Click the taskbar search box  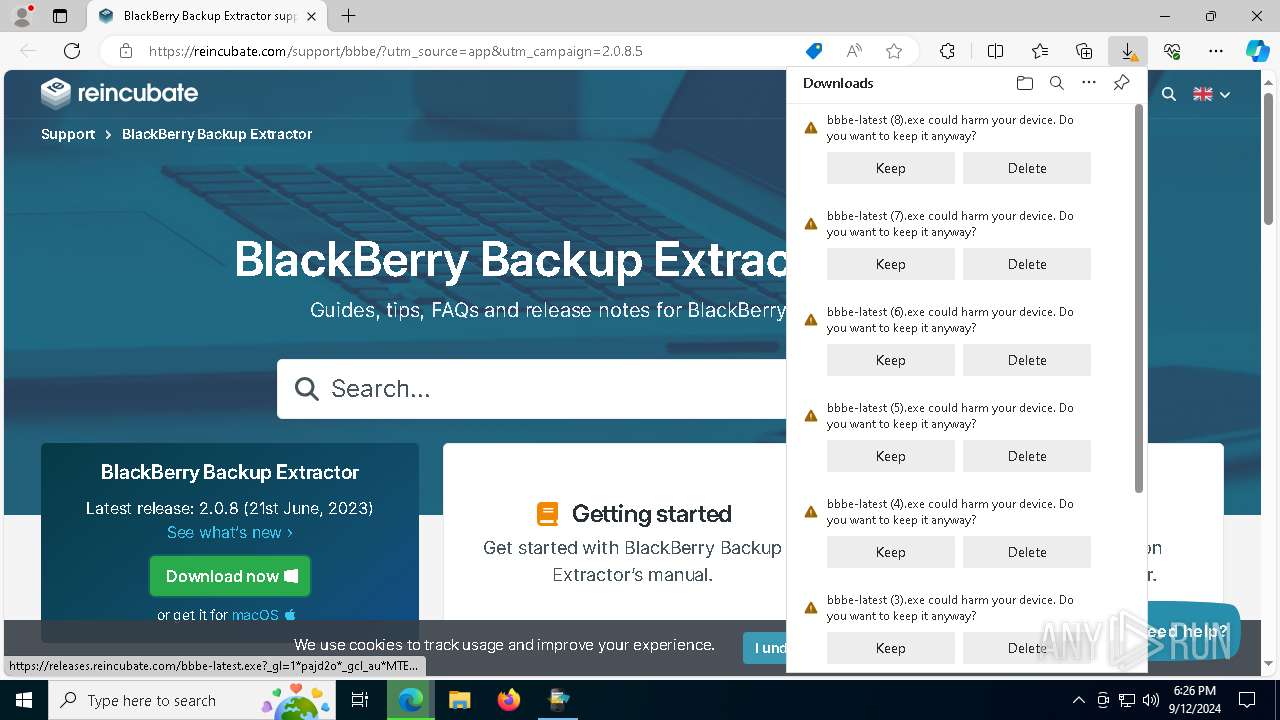coord(193,700)
